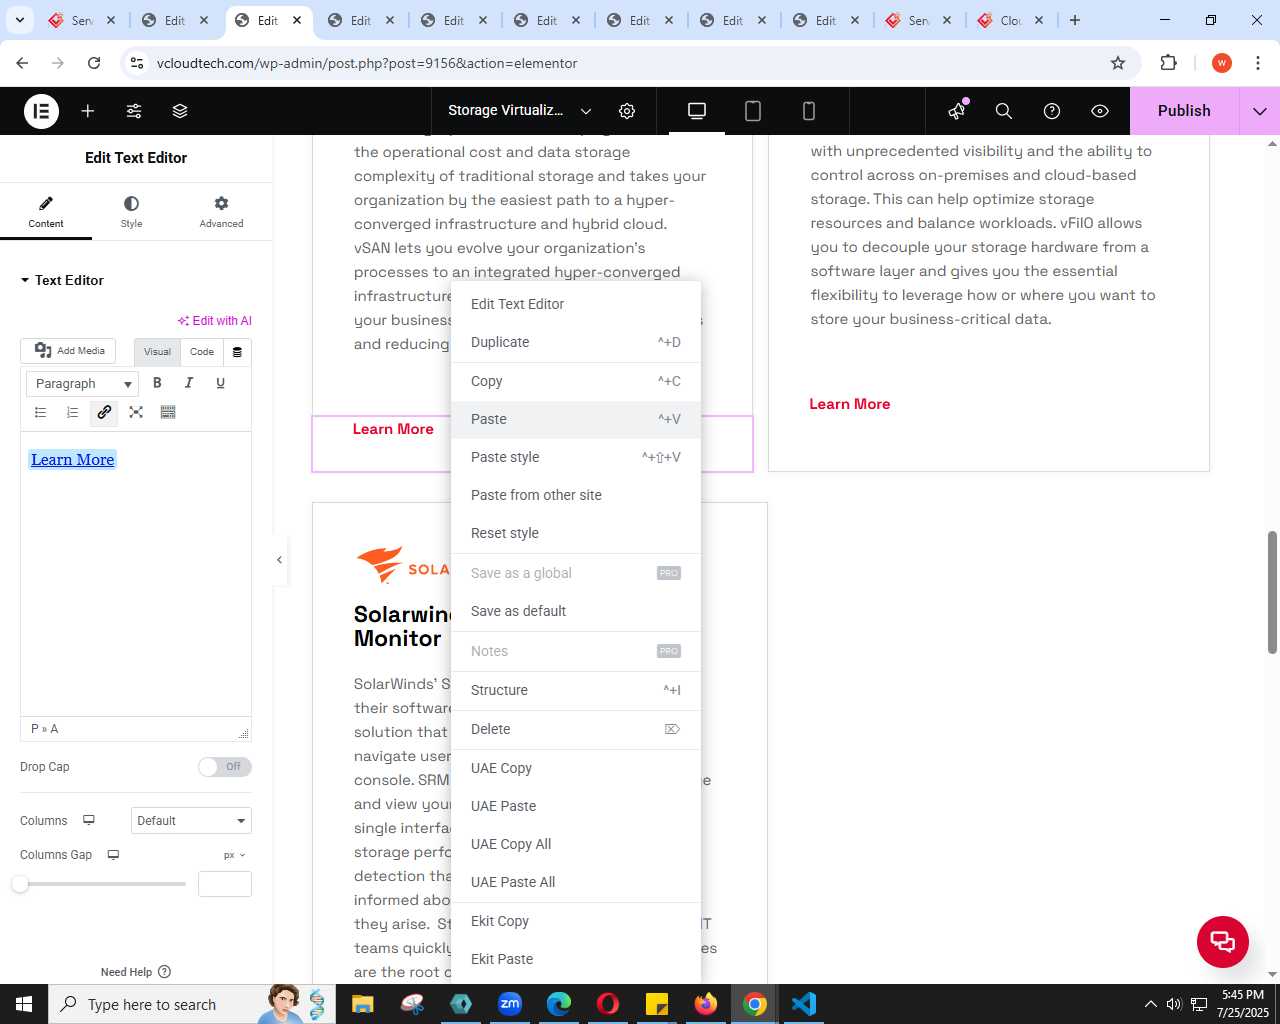The width and height of the screenshot is (1280, 1024).
Task: Open What's New megaphone icon
Action: pyautogui.click(x=957, y=111)
